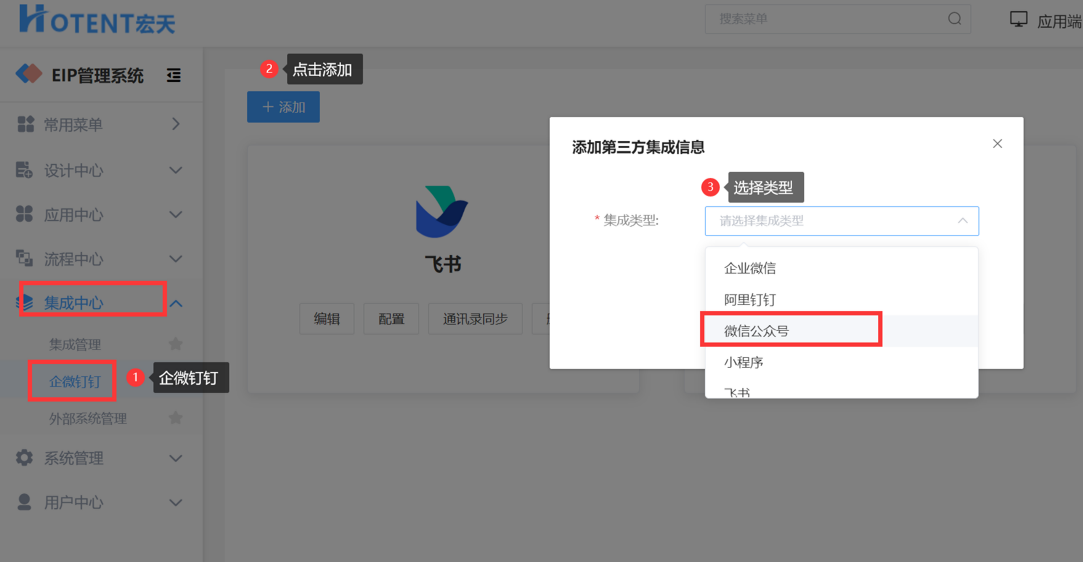This screenshot has width=1083, height=562.
Task: Click the 应用端 link in header
Action: (x=1059, y=21)
